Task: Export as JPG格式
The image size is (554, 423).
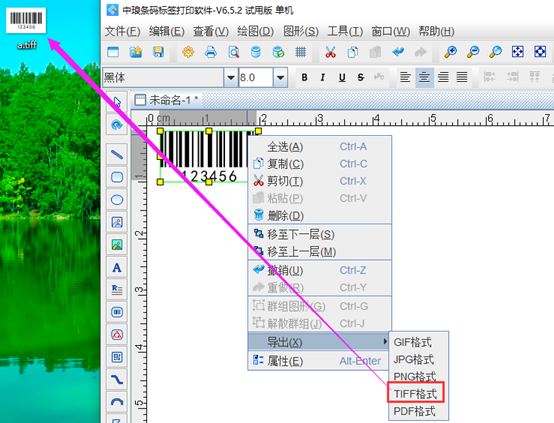Action: point(418,359)
